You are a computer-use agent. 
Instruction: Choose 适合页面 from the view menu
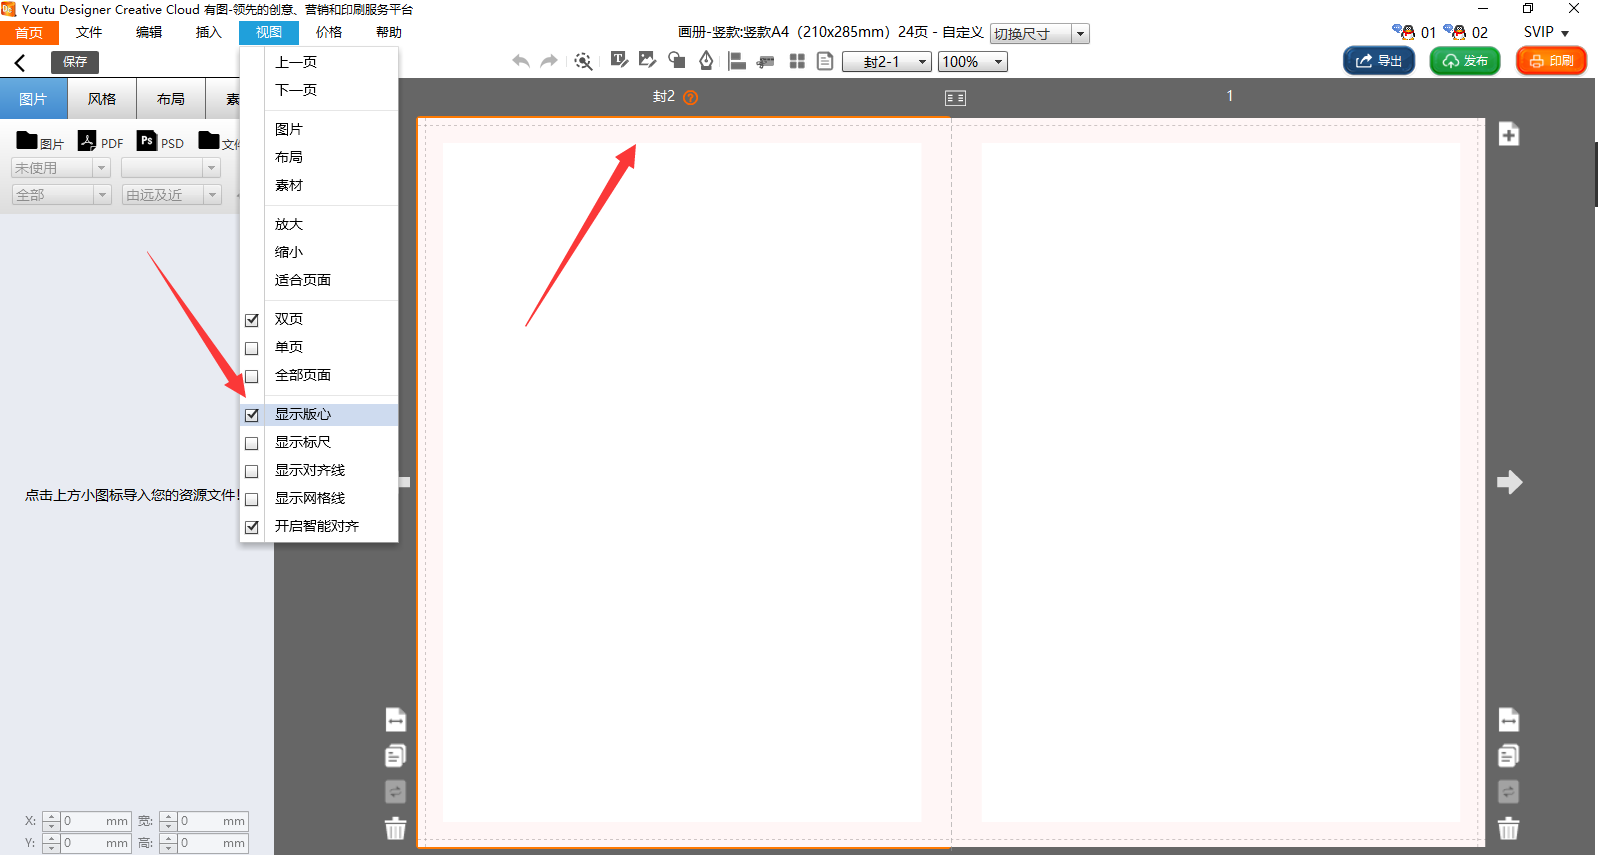click(303, 280)
